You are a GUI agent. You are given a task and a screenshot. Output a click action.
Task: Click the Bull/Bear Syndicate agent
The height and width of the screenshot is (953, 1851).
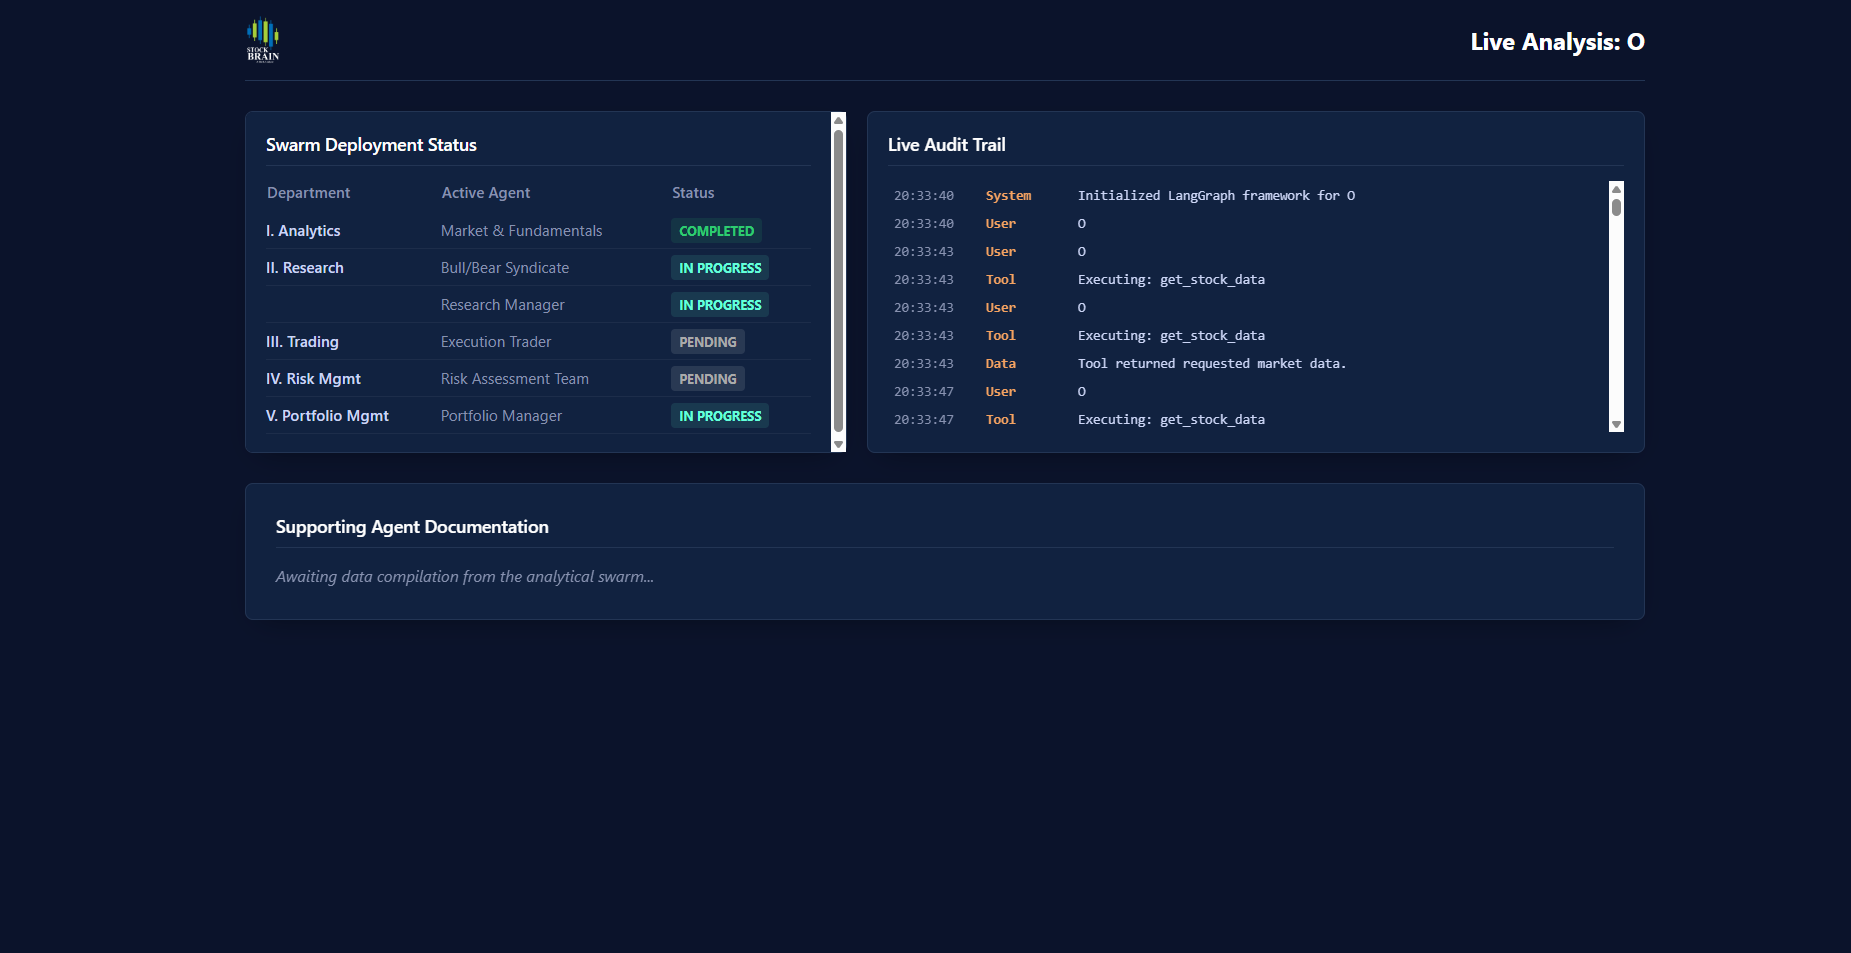[x=505, y=268]
